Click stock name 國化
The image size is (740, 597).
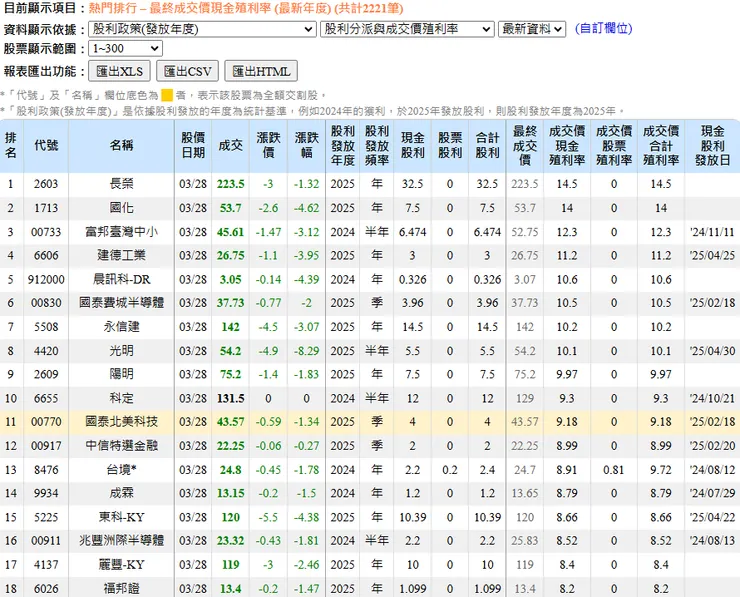pos(121,208)
